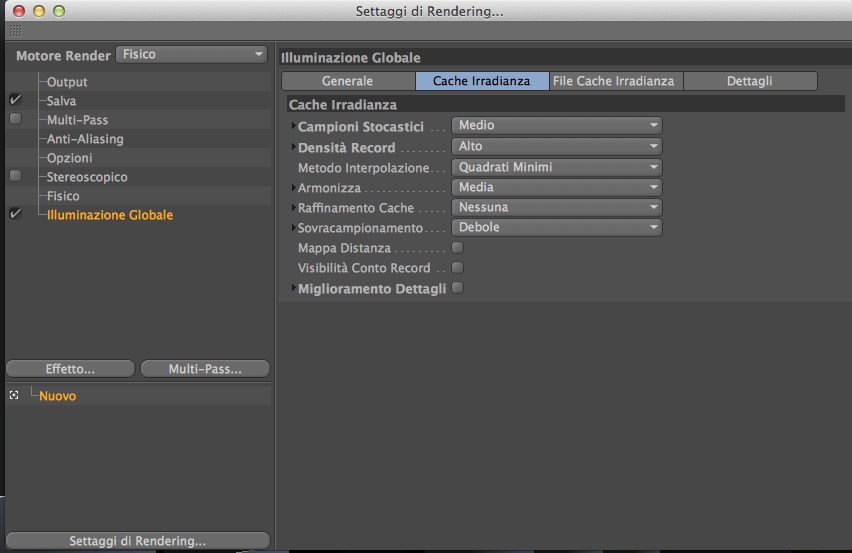Expand the Raffinamento Cache disclosure triangle

(293, 208)
